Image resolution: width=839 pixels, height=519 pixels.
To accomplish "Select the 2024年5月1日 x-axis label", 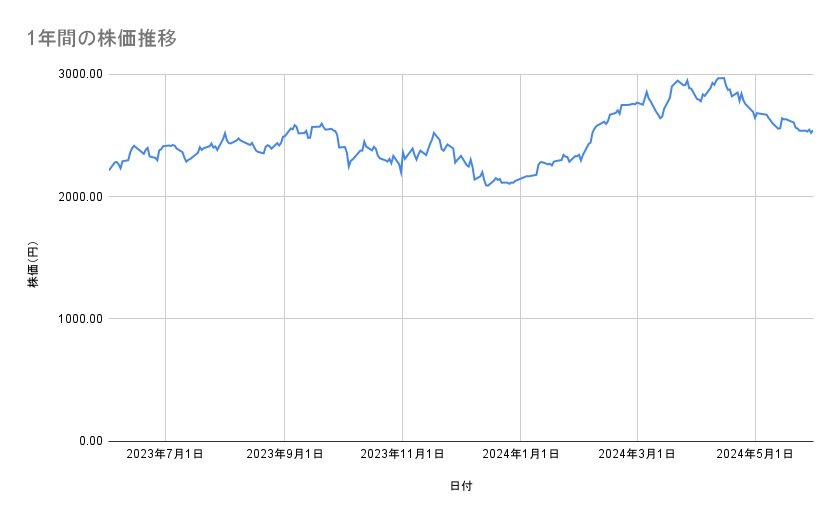I will pos(755,454).
